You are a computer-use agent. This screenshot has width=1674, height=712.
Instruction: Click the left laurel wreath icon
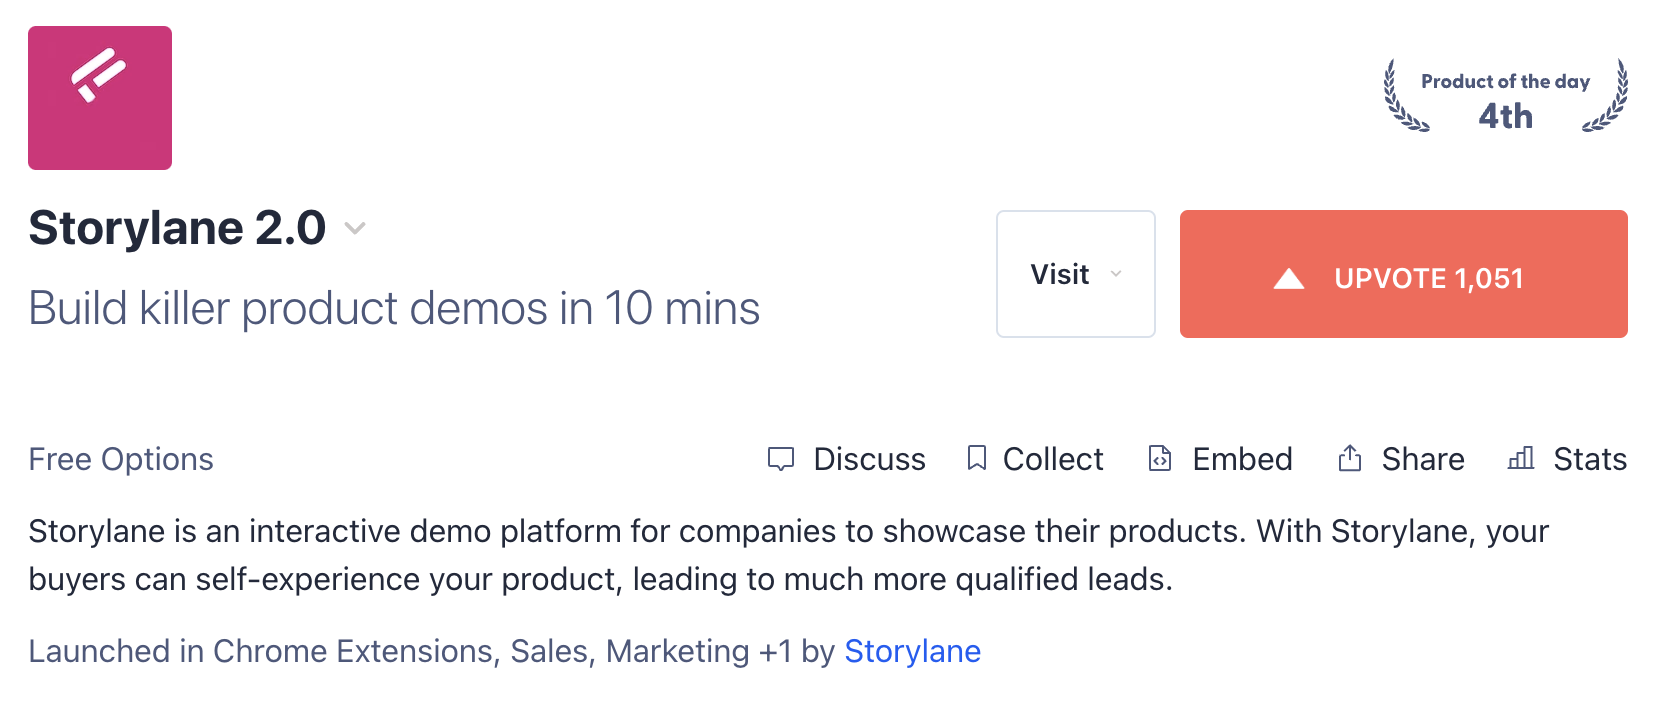tap(1404, 96)
